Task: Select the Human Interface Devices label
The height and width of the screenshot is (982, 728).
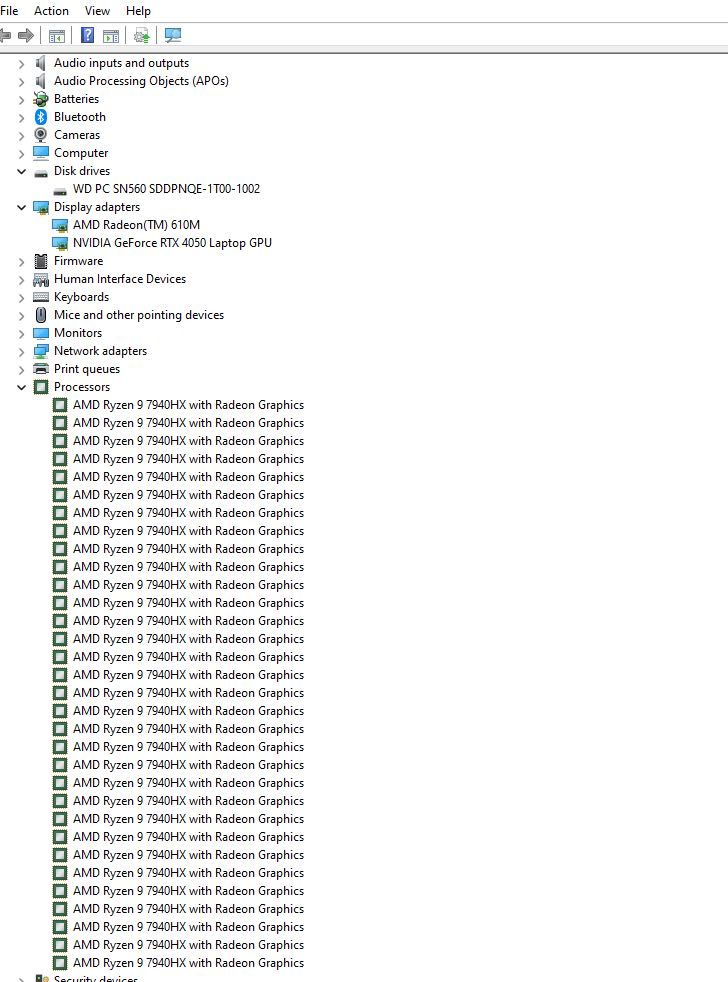Action: 120,279
